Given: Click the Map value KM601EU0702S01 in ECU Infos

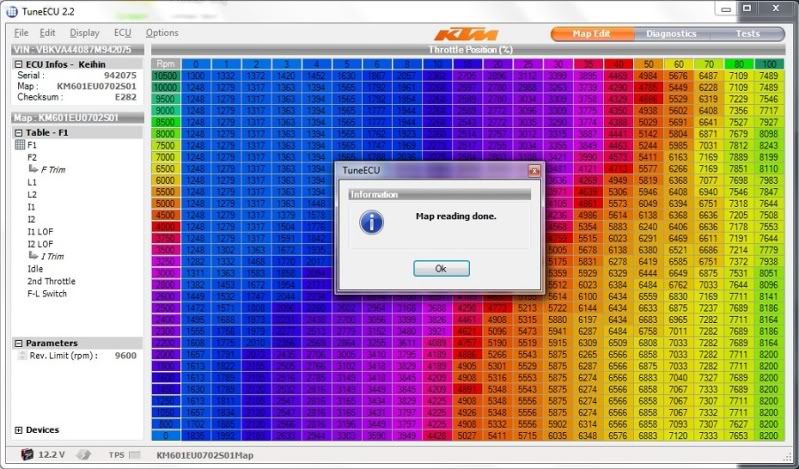Looking at the screenshot, I should (x=96, y=86).
